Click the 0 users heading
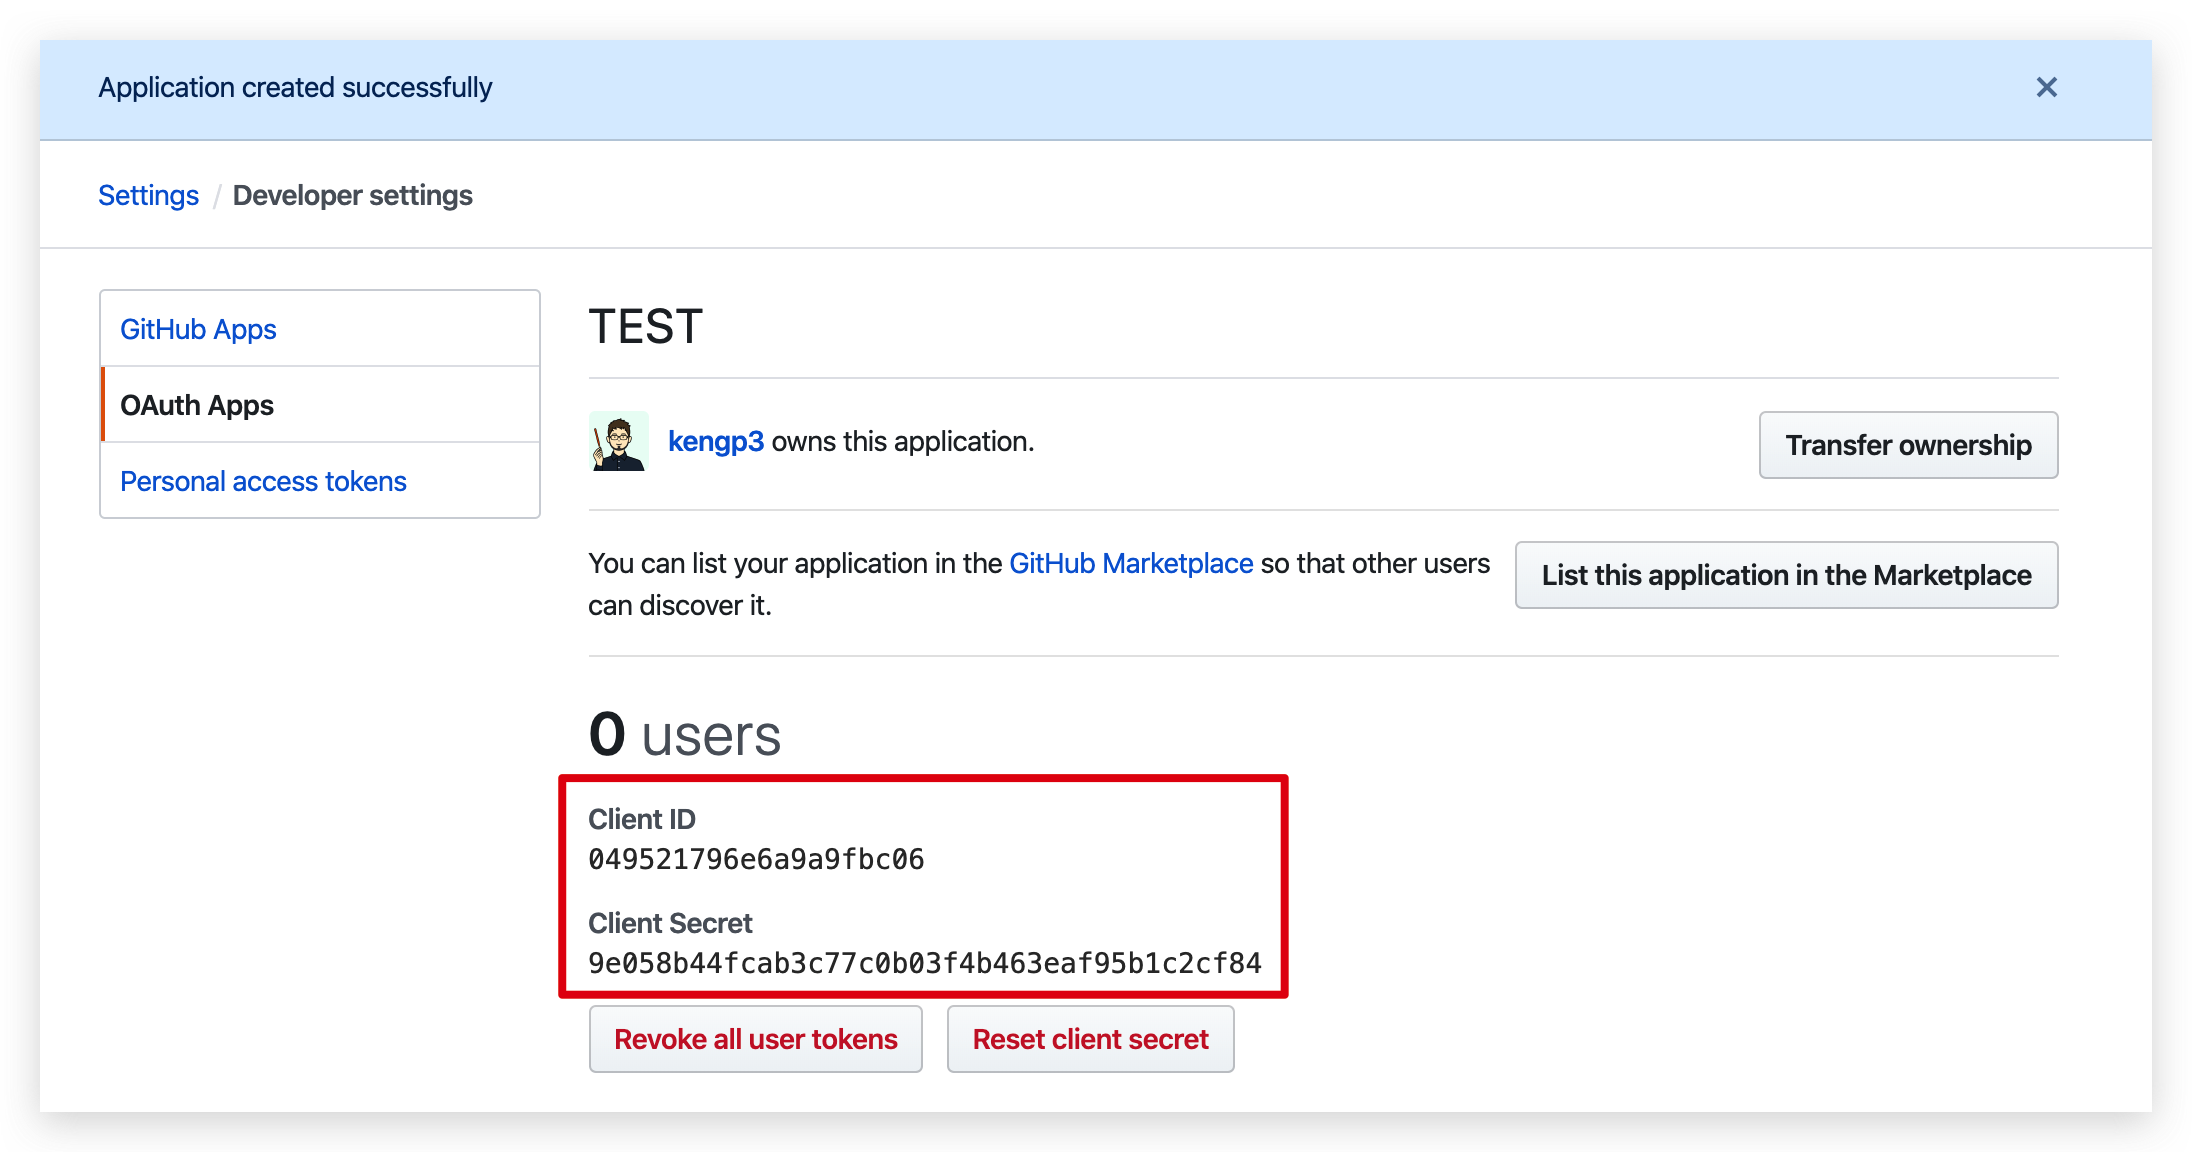2192x1152 pixels. click(684, 734)
